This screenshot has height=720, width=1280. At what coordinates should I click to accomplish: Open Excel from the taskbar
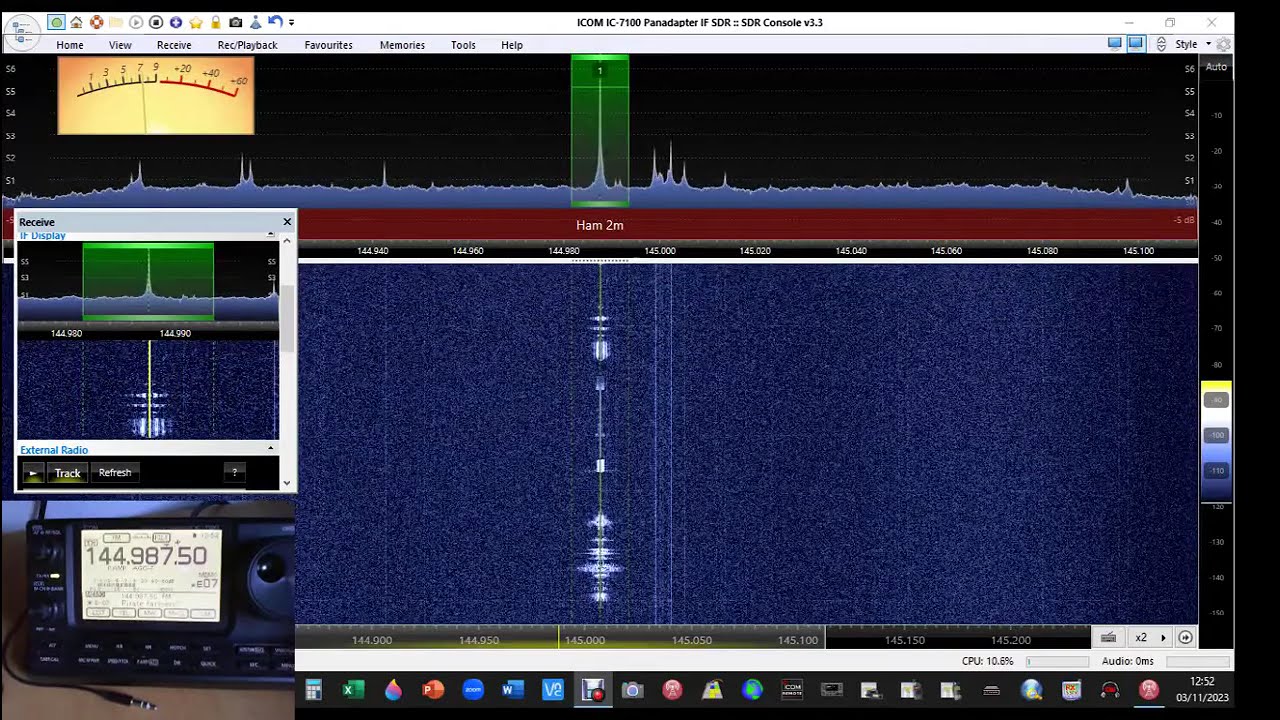[353, 689]
